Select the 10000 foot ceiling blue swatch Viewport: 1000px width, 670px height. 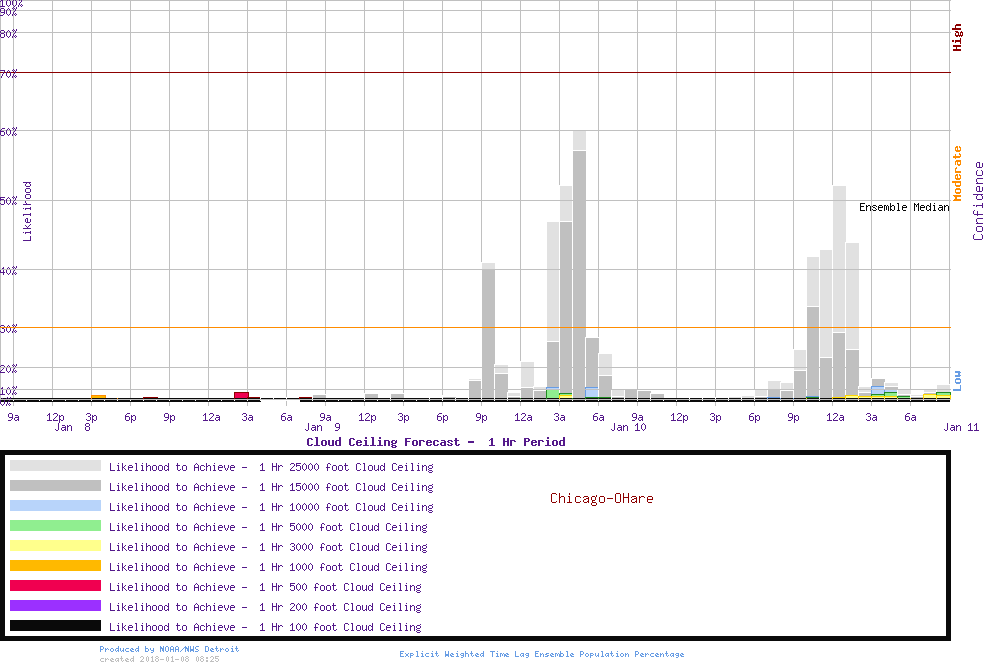[55, 506]
